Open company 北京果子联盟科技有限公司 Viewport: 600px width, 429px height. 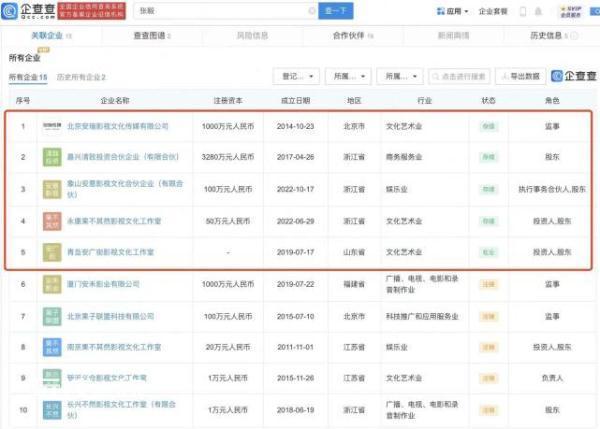(x=111, y=316)
